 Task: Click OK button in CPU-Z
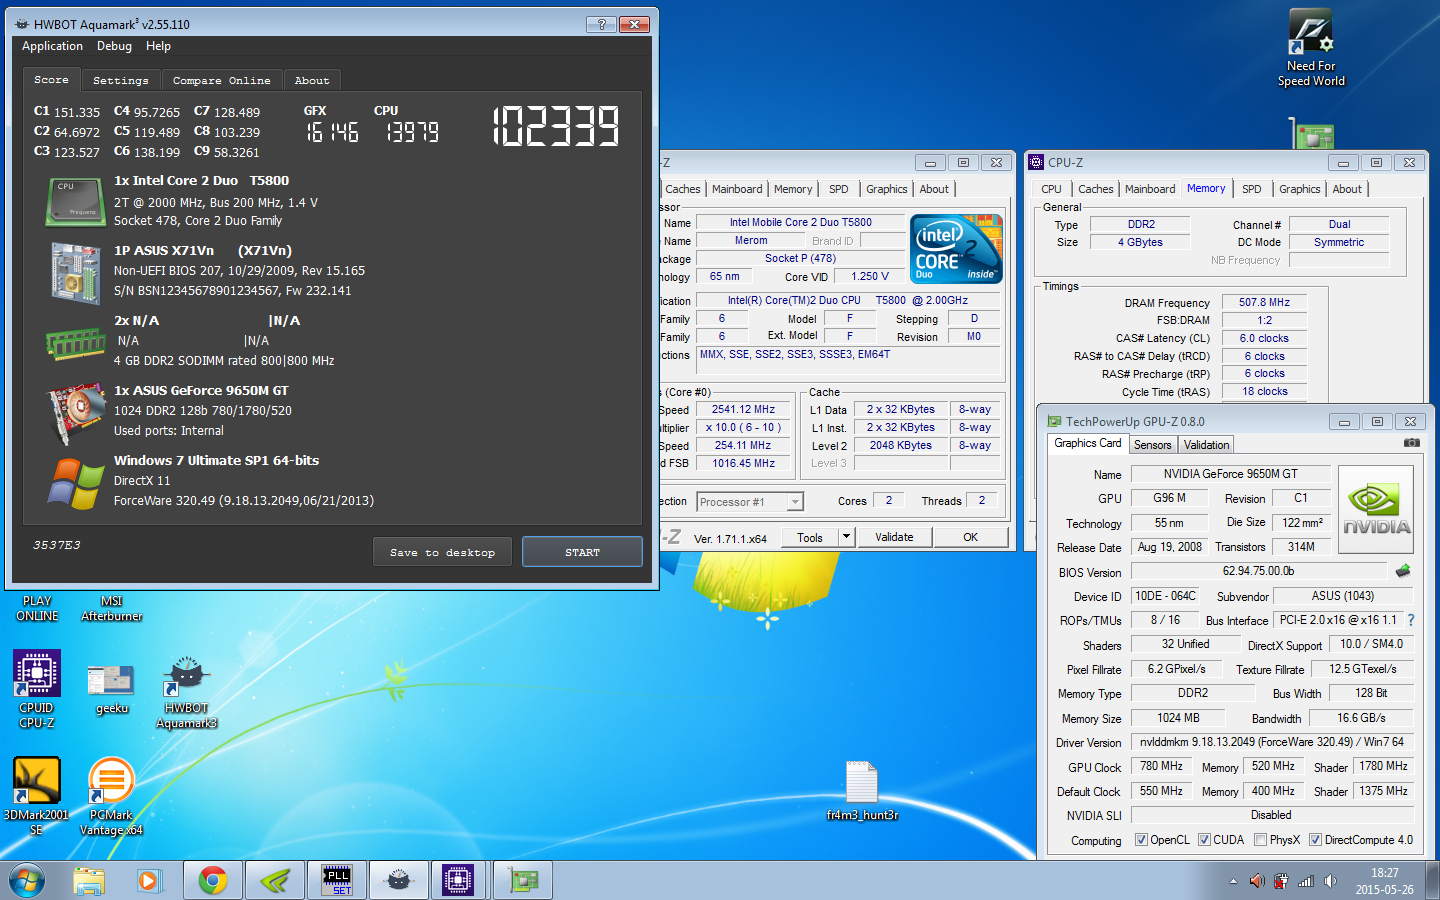point(970,537)
